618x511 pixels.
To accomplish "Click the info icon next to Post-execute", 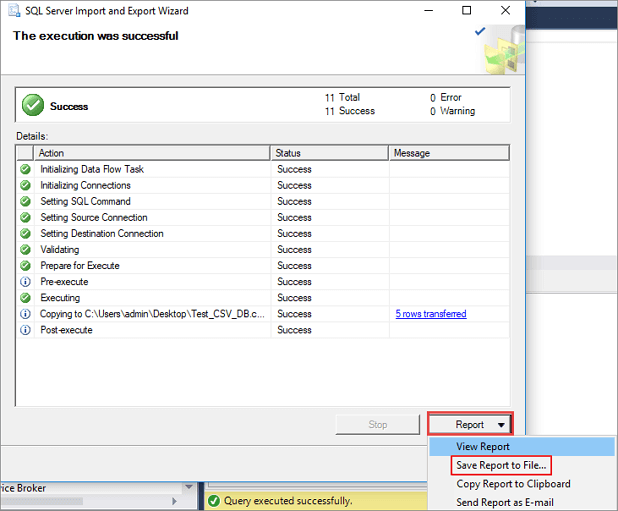I will coord(25,329).
